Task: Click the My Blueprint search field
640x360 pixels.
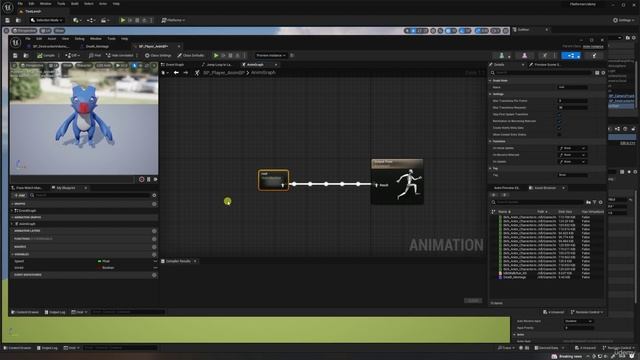Action: [92, 196]
